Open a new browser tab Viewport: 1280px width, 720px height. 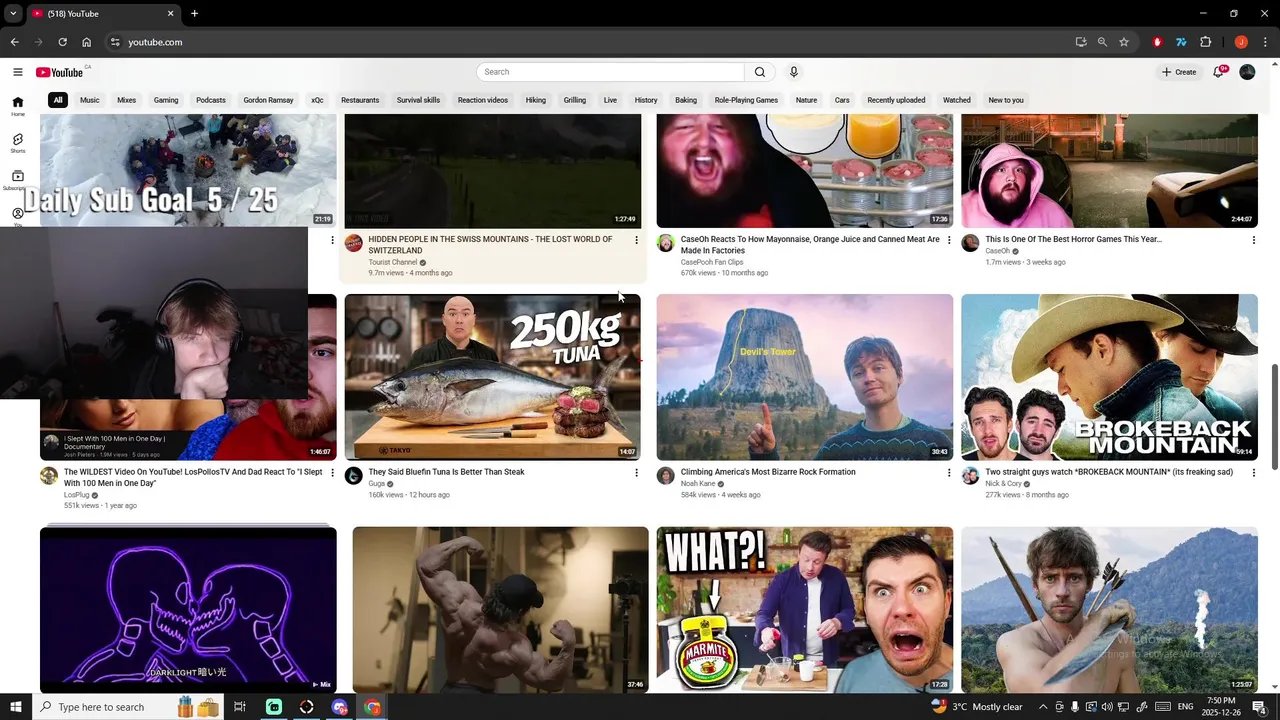tap(194, 13)
